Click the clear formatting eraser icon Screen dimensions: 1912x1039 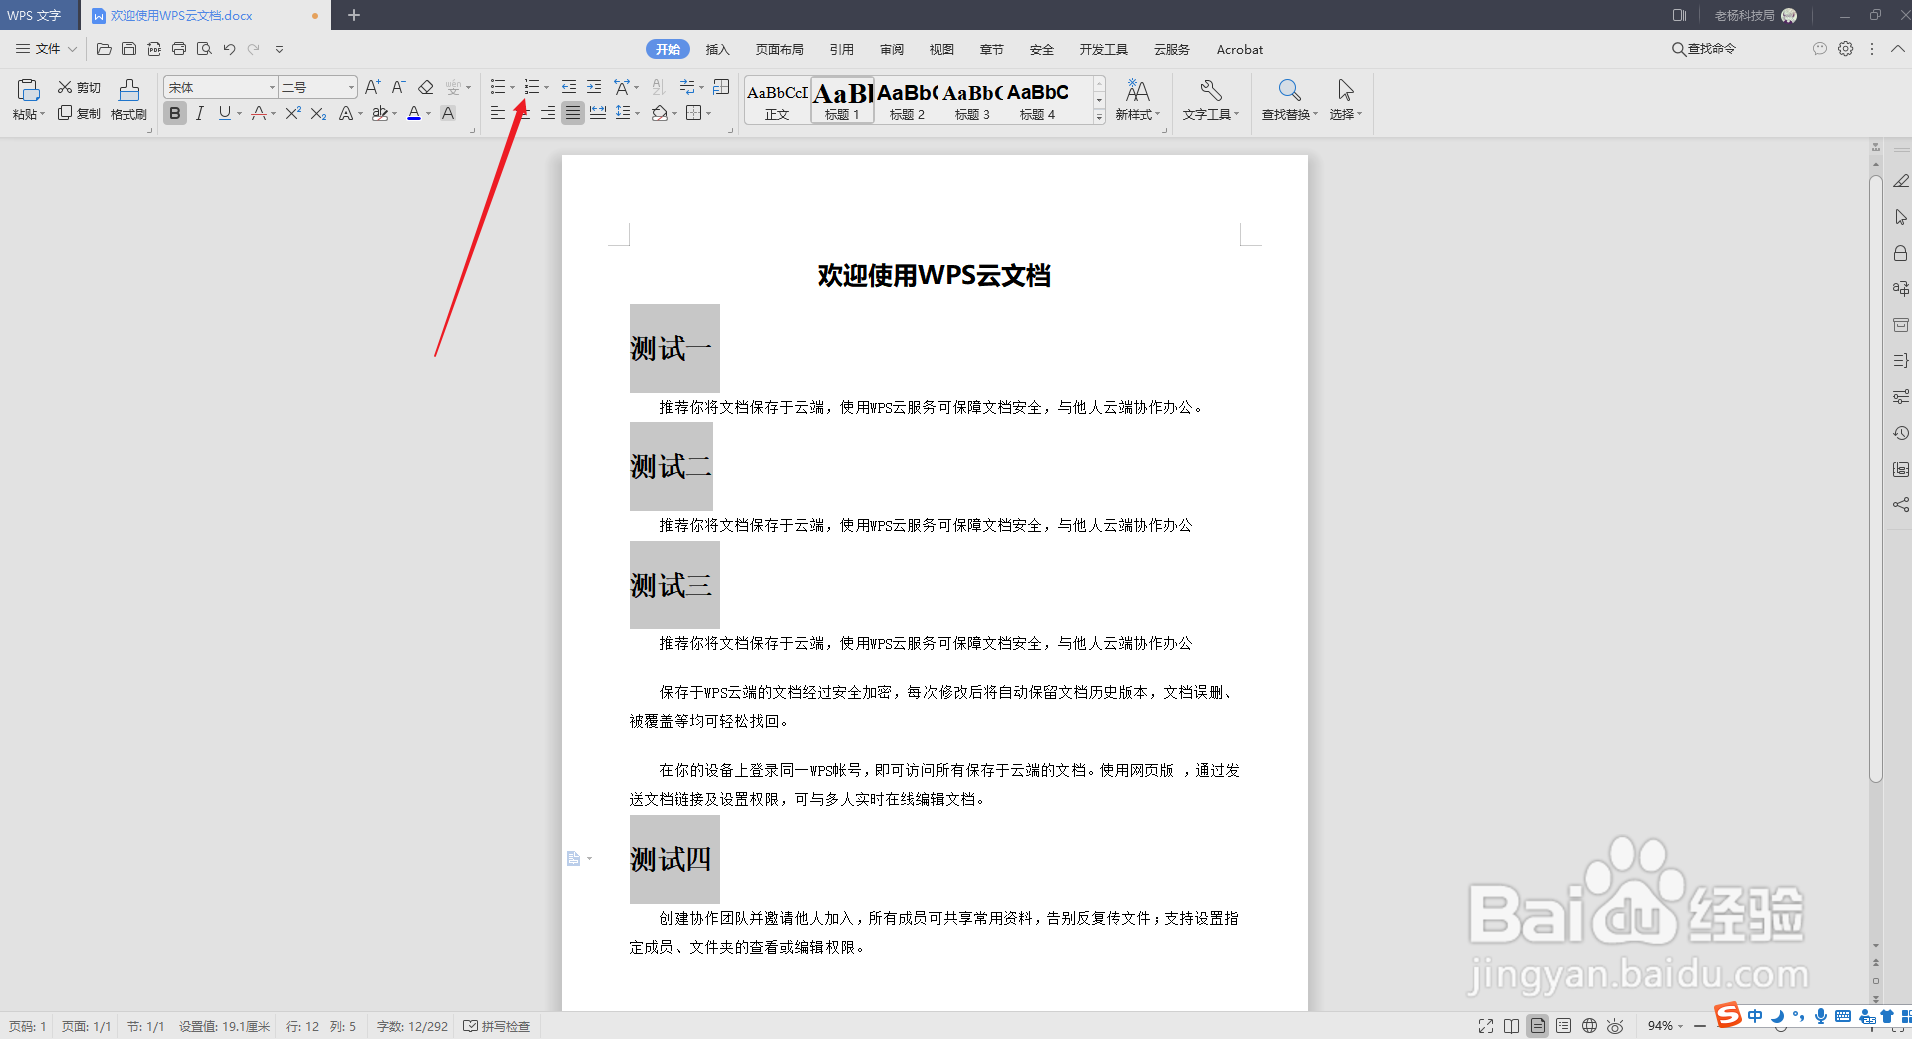[426, 87]
